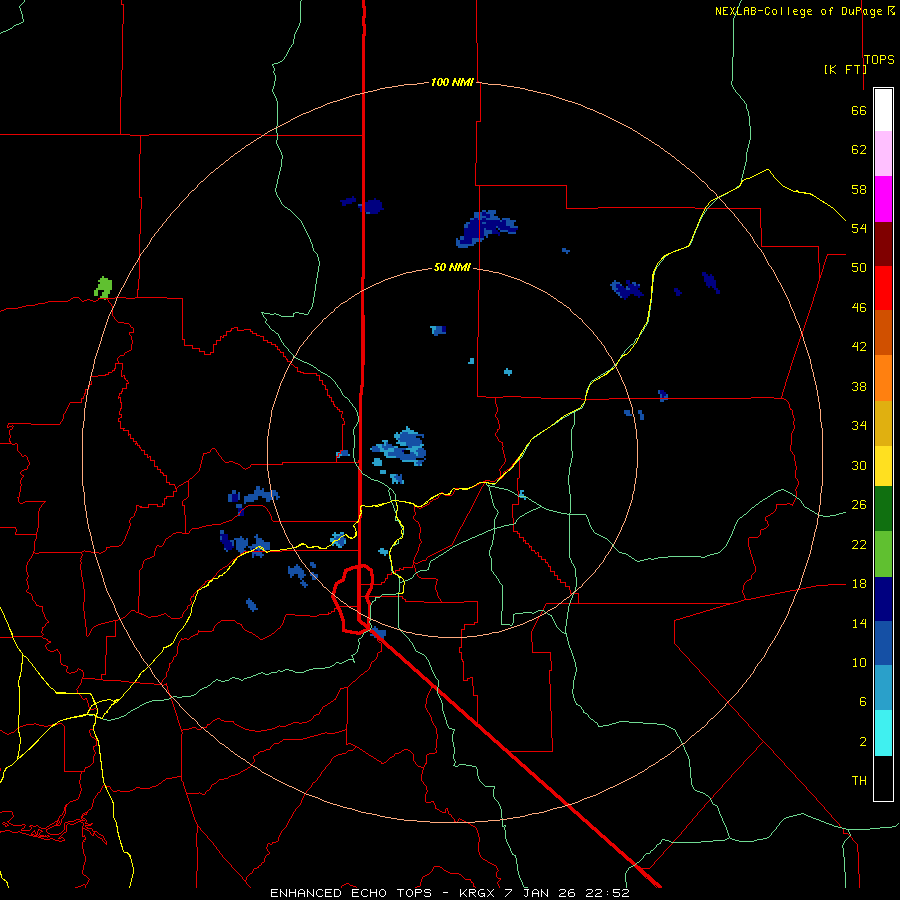Click the gold legend color band

[883, 423]
